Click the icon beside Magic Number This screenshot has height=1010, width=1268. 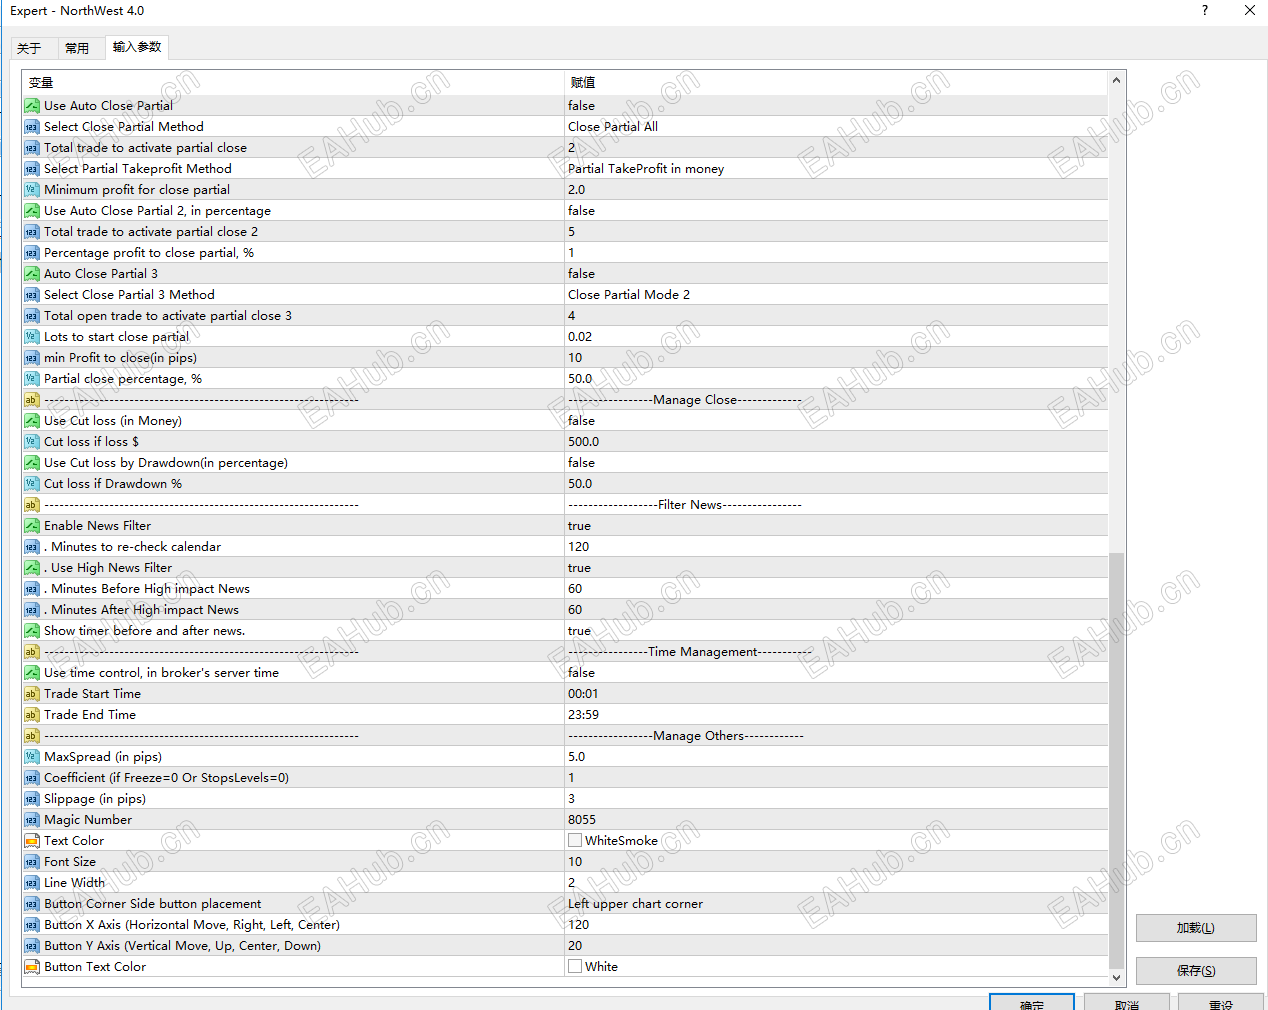click(32, 819)
